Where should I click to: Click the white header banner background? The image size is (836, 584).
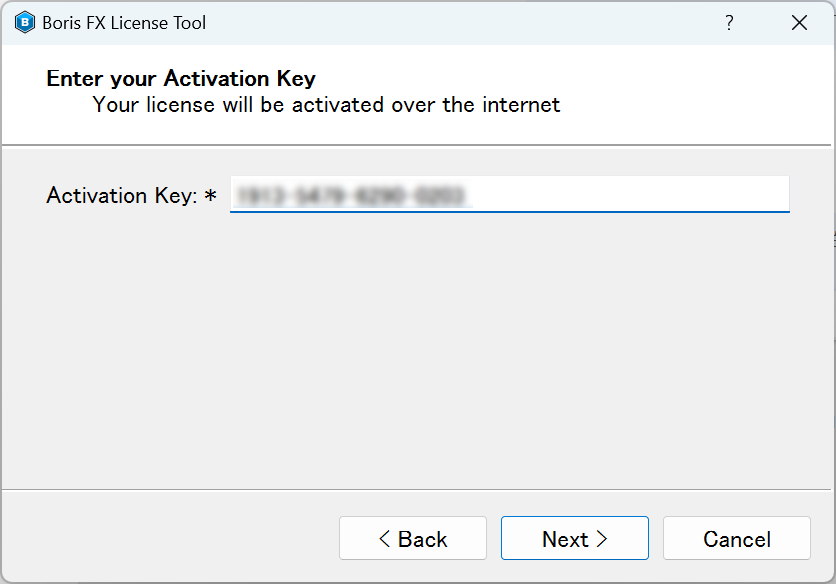(x=693, y=93)
